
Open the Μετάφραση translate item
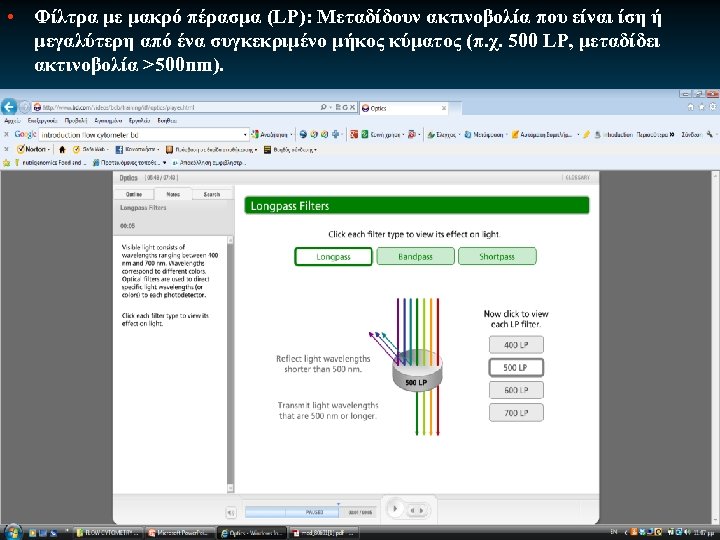(x=486, y=135)
